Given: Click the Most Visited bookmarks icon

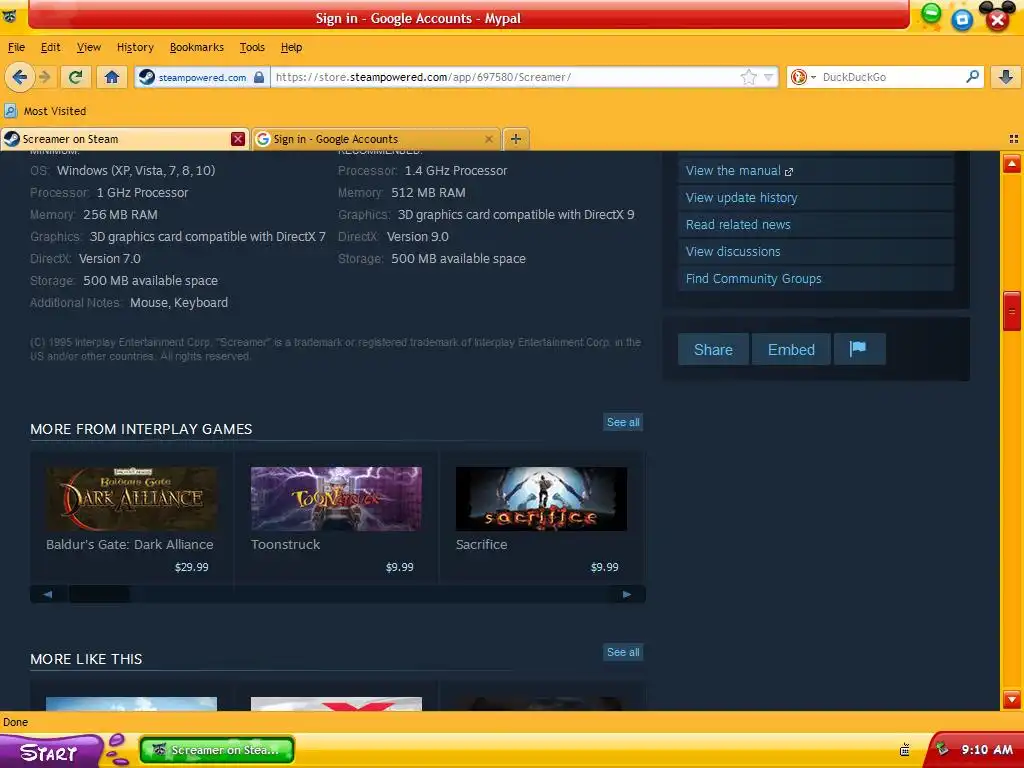Looking at the screenshot, I should pyautogui.click(x=10, y=111).
